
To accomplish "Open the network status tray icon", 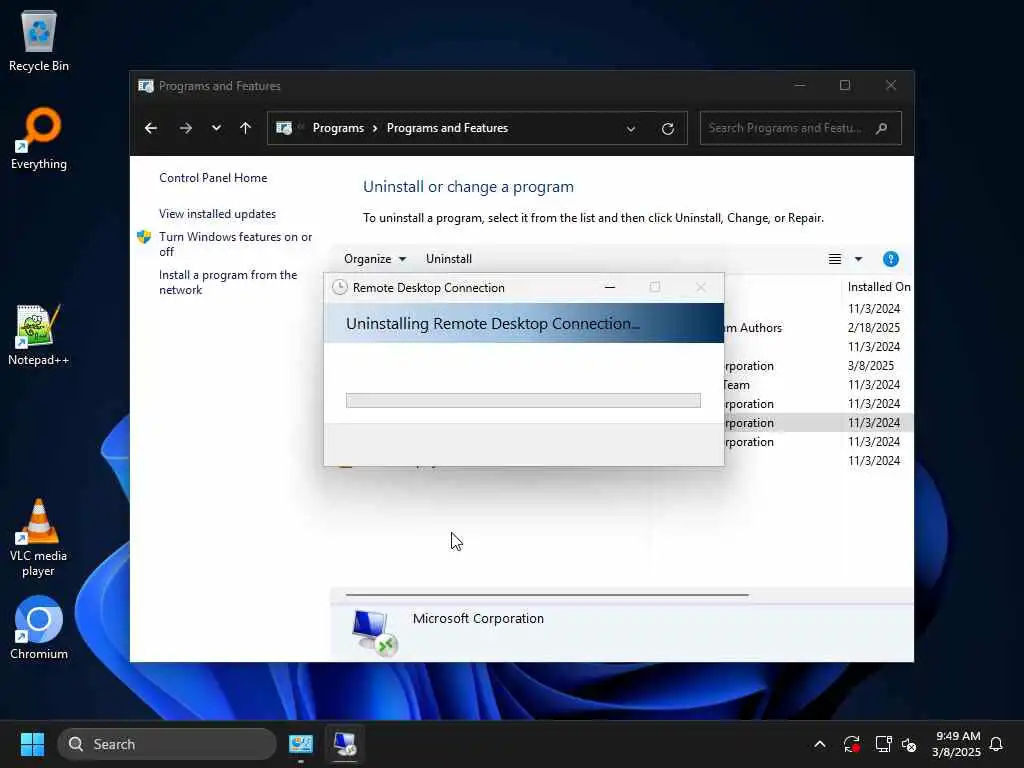I will (x=883, y=744).
